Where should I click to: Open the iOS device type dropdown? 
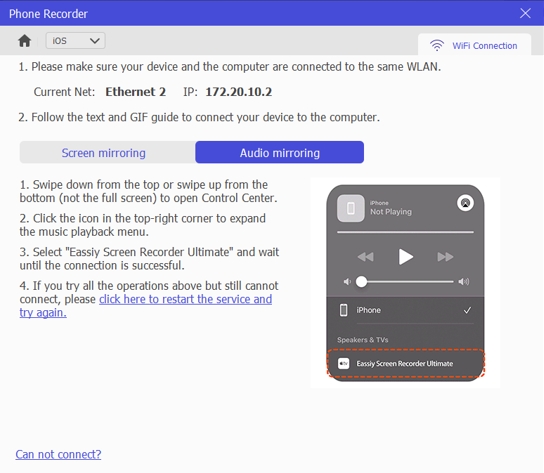(75, 41)
